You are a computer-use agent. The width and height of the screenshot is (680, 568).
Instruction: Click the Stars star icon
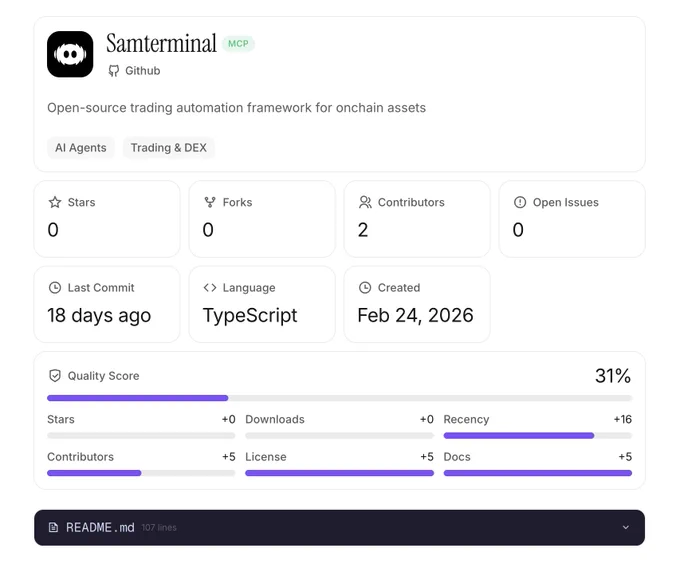(x=55, y=202)
